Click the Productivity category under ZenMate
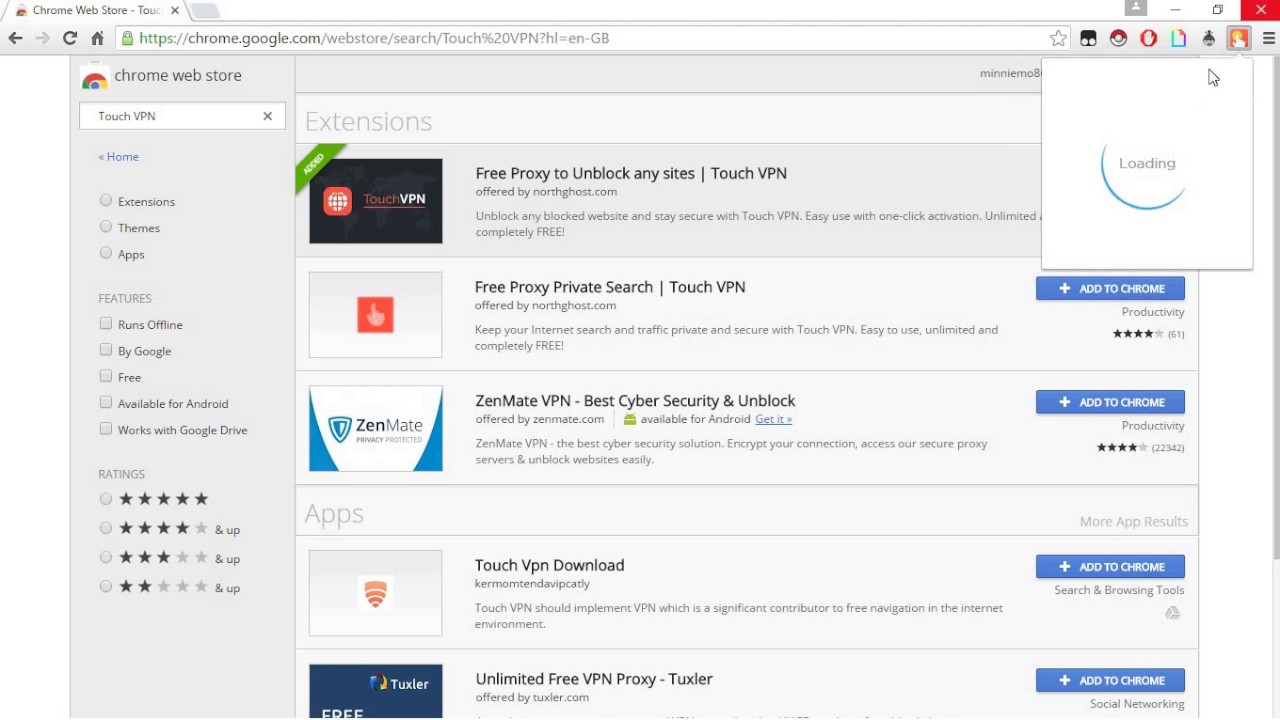The width and height of the screenshot is (1280, 720). pos(1153,426)
